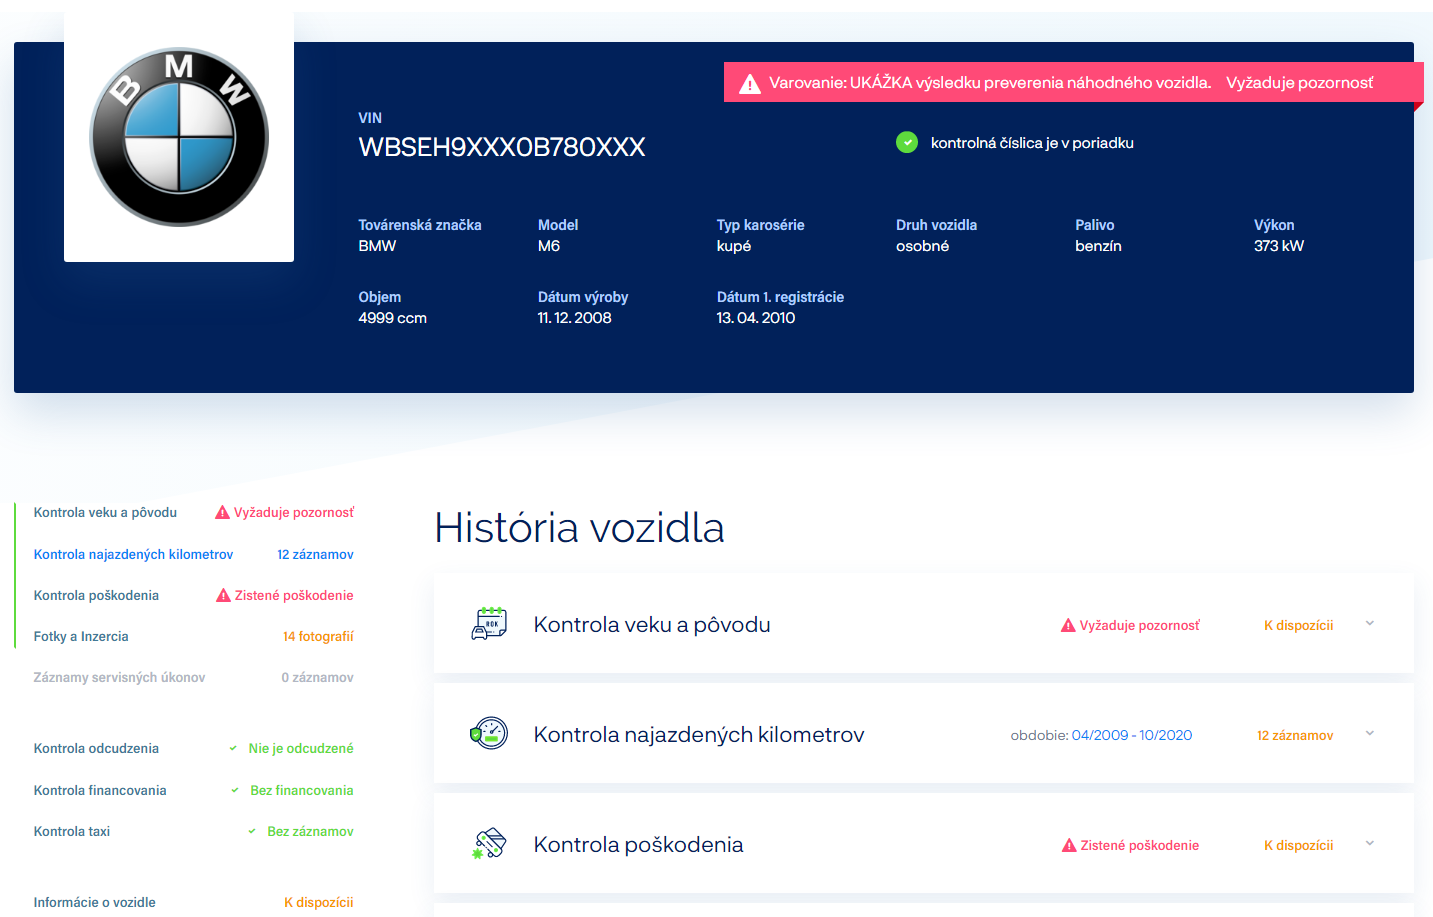Go to 'Kontrola financovania' sidebar item

point(100,790)
